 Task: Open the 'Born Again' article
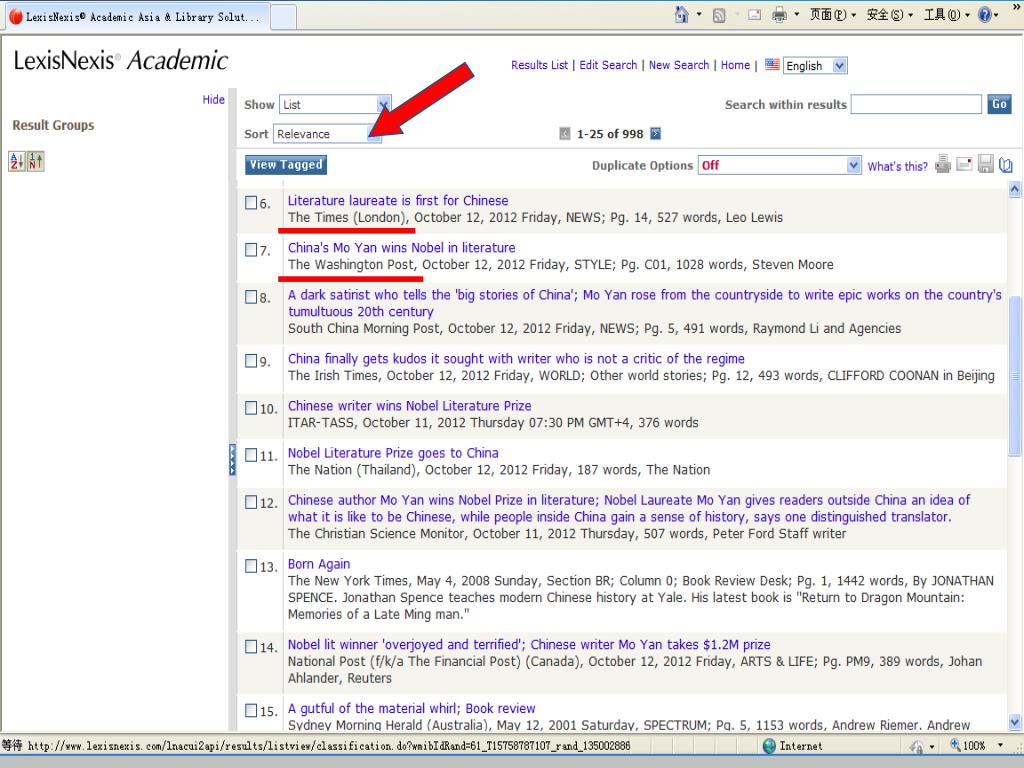pos(319,564)
